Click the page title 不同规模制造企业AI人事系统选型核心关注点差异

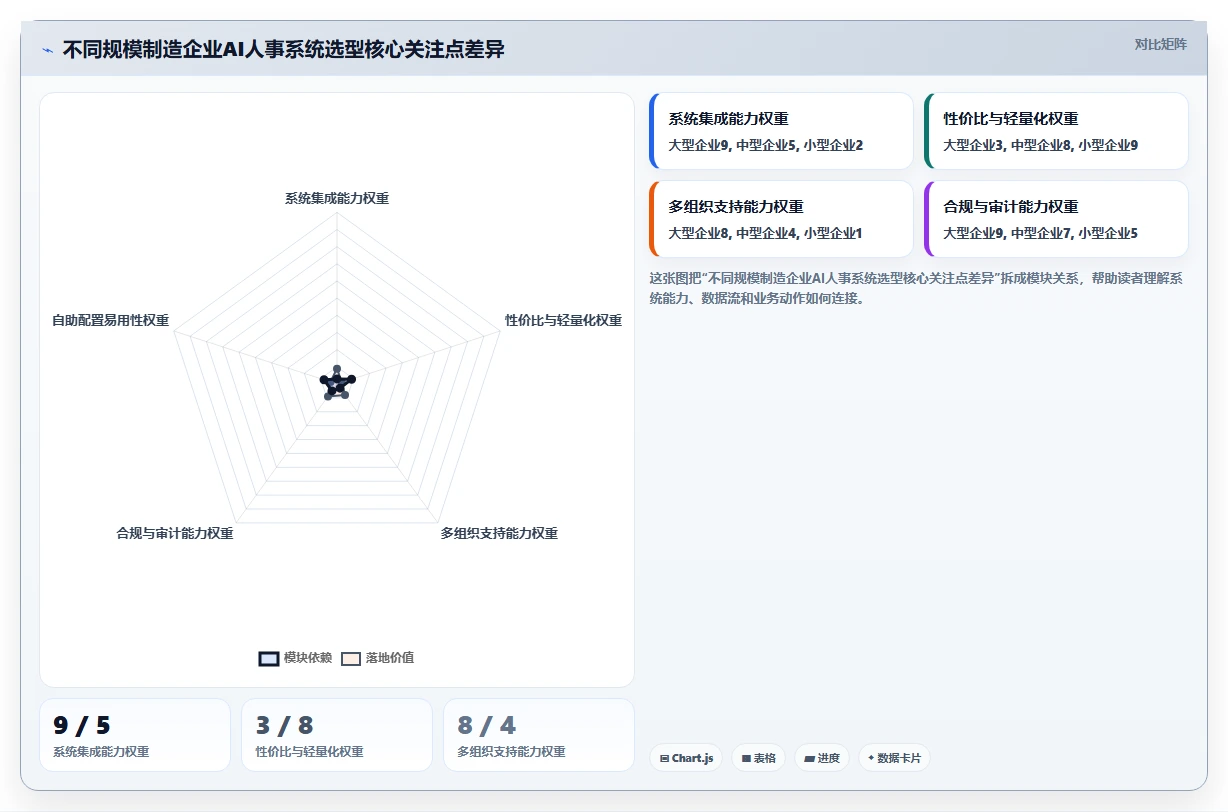pos(284,50)
